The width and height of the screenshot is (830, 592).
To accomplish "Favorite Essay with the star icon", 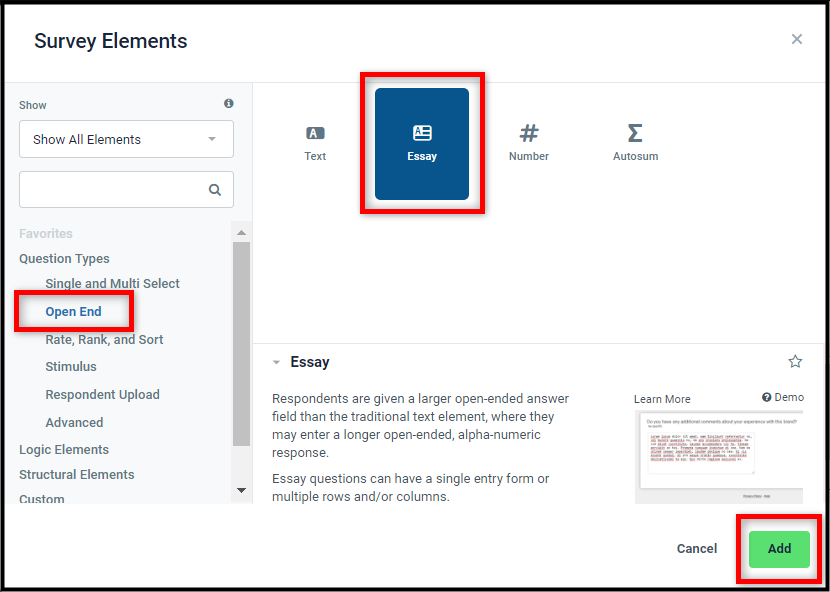I will [795, 362].
